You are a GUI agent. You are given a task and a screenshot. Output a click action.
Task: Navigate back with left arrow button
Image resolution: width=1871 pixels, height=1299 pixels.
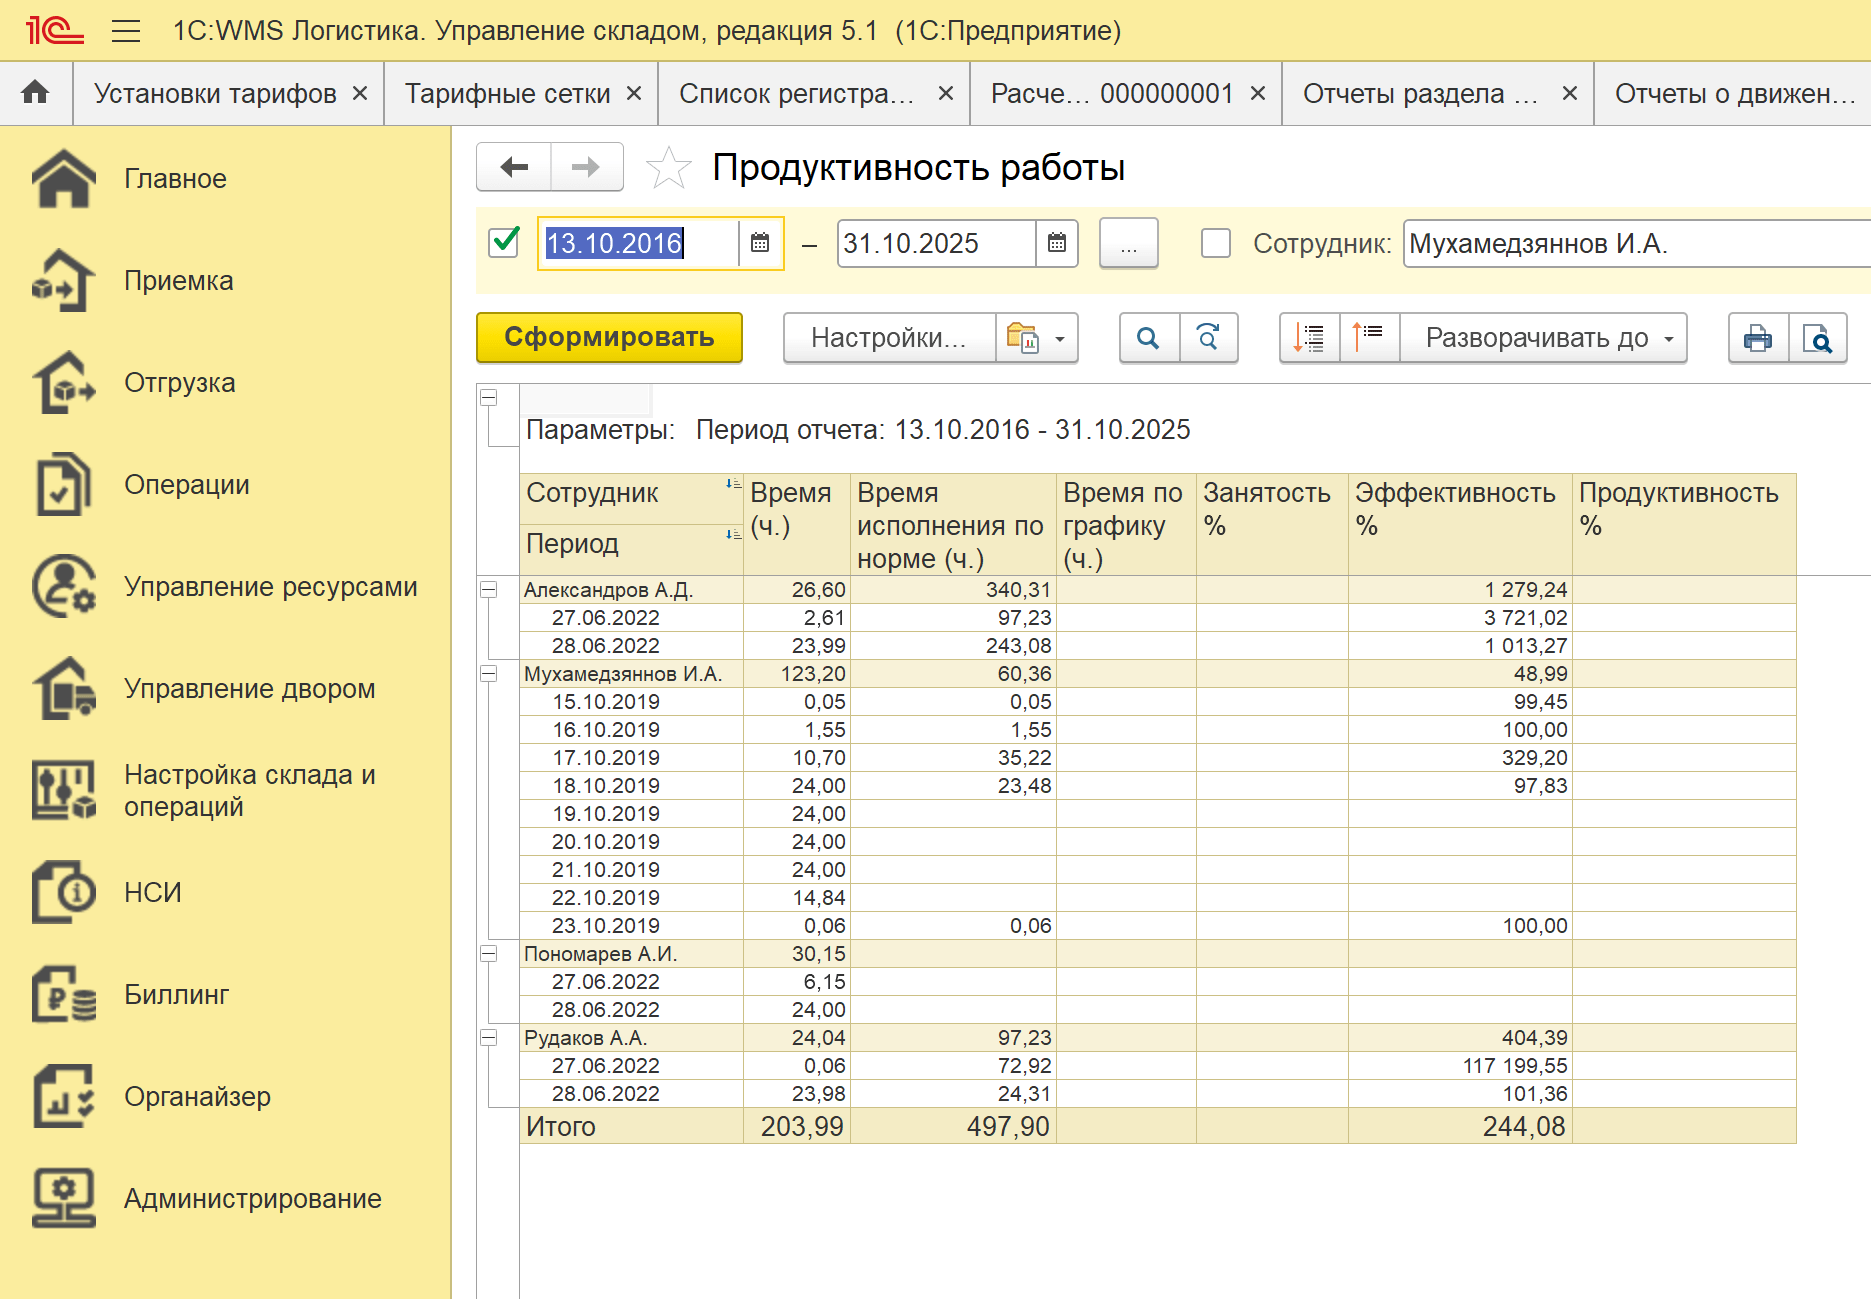(514, 167)
